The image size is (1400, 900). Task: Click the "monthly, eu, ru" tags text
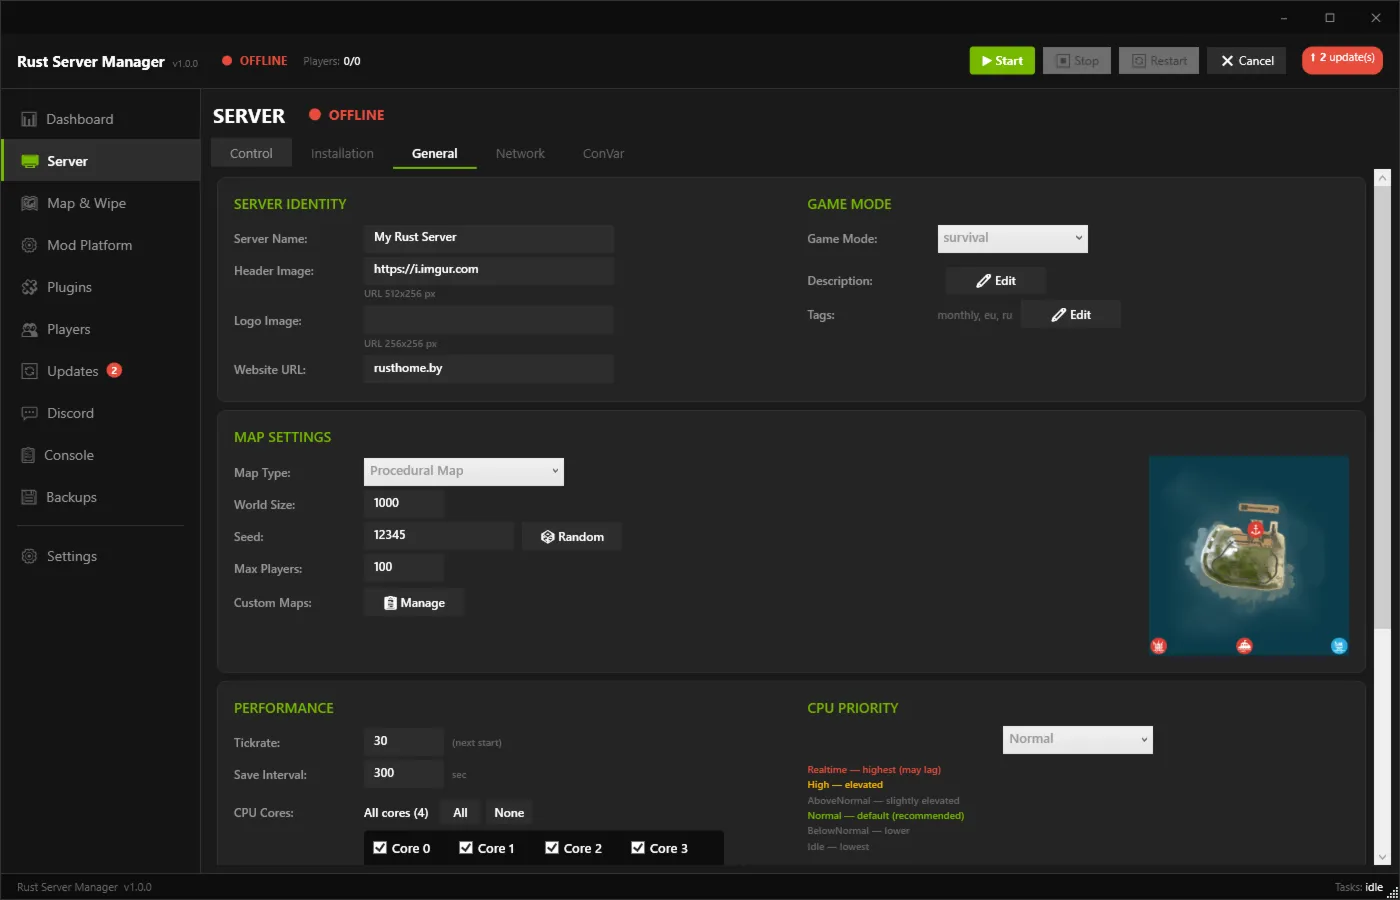pyautogui.click(x=974, y=315)
